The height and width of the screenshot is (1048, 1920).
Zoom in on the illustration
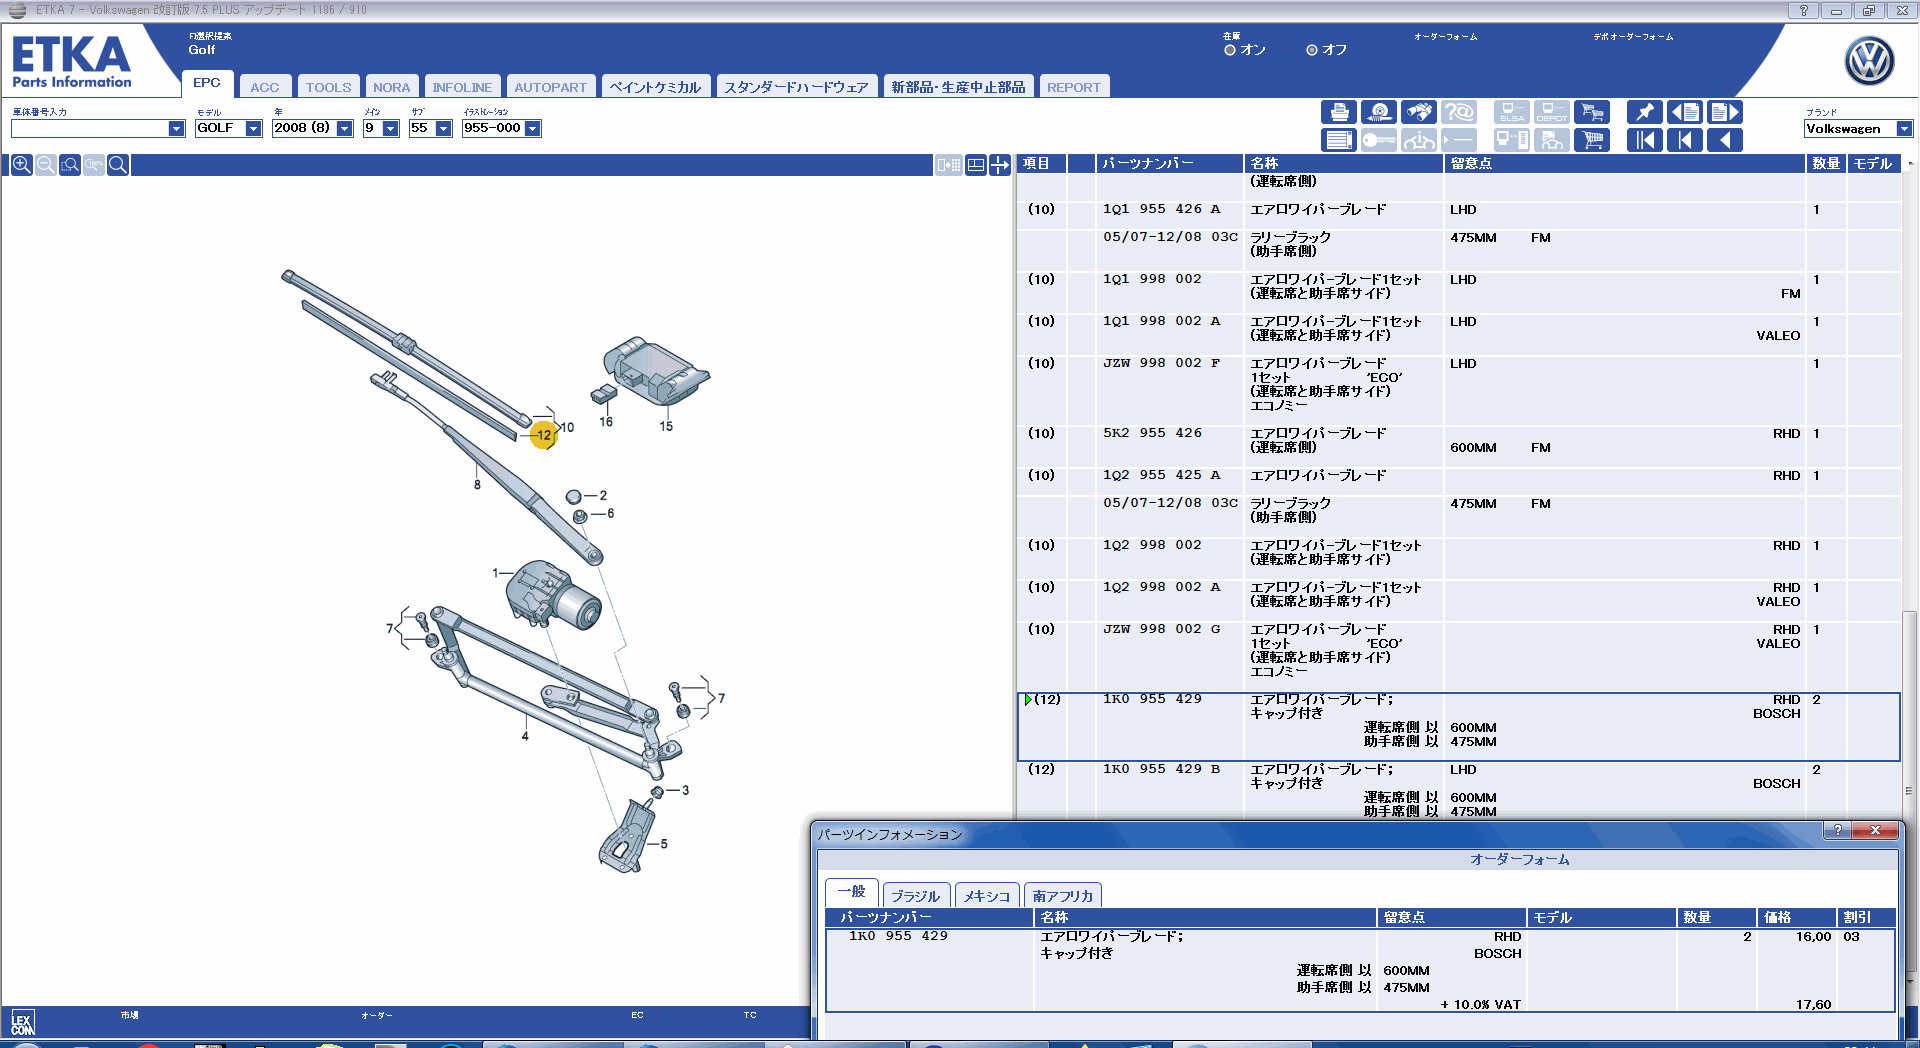tap(21, 165)
